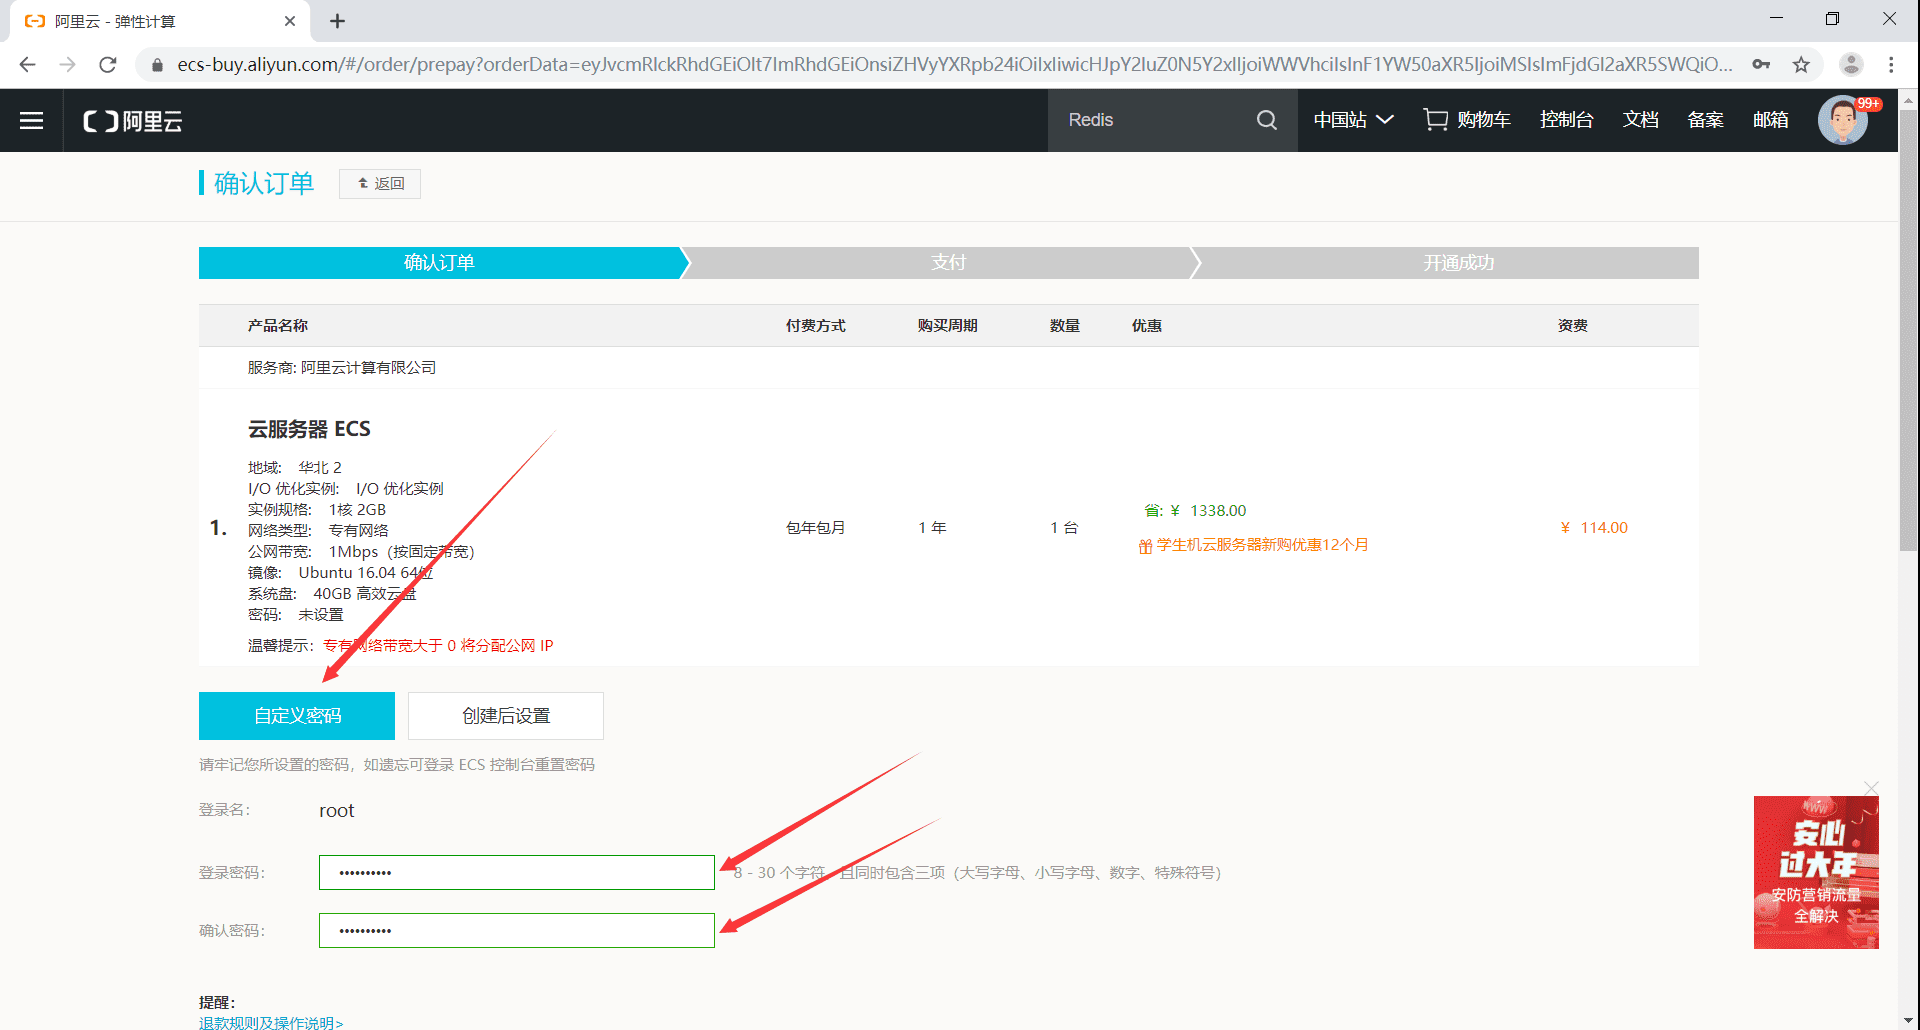View site security lock info
This screenshot has height=1030, width=1920.
tap(157, 64)
